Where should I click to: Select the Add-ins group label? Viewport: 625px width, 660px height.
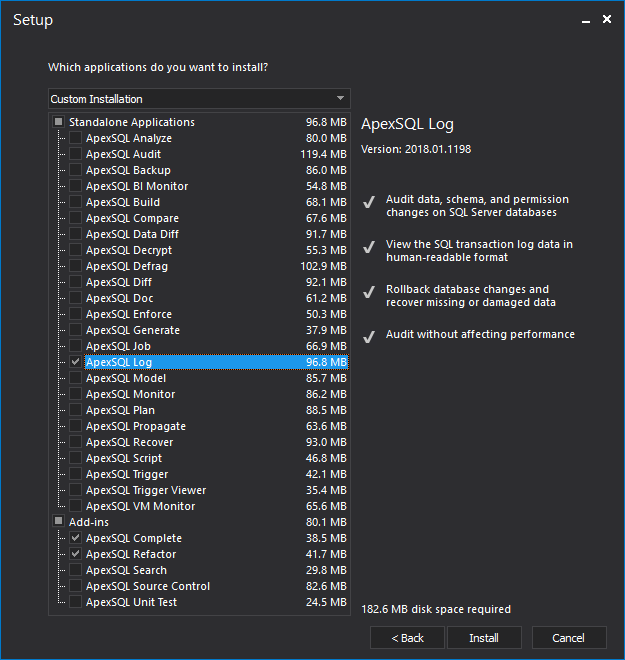89,522
